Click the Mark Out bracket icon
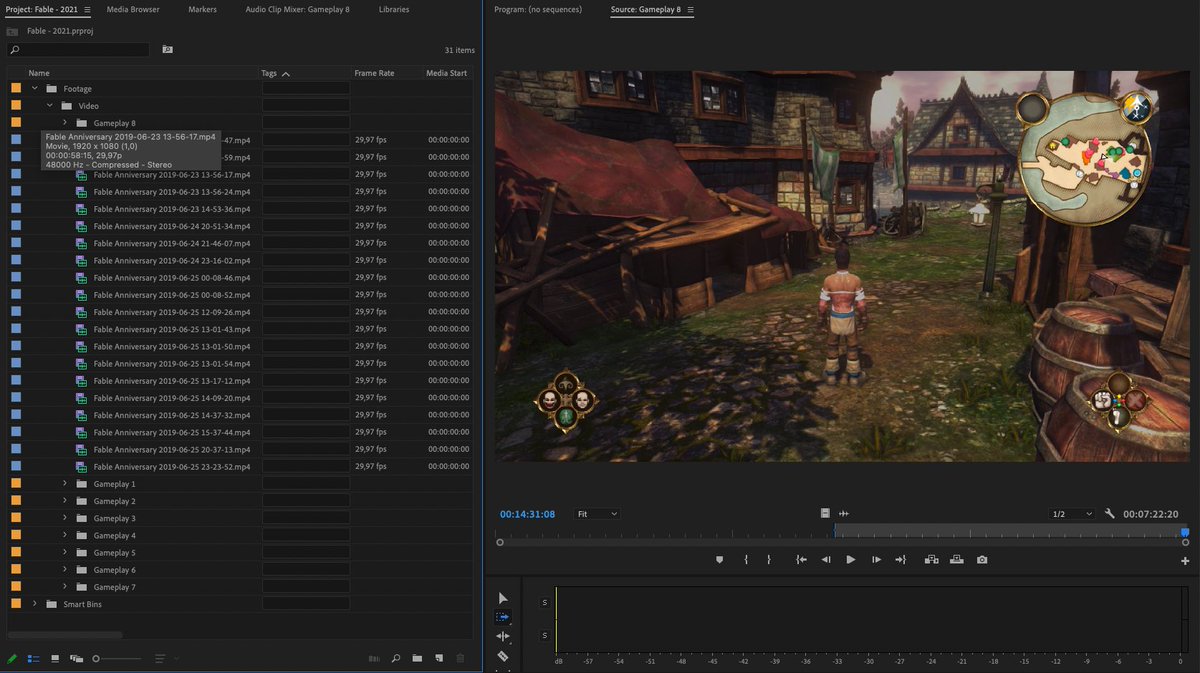1200x673 pixels. pos(769,560)
